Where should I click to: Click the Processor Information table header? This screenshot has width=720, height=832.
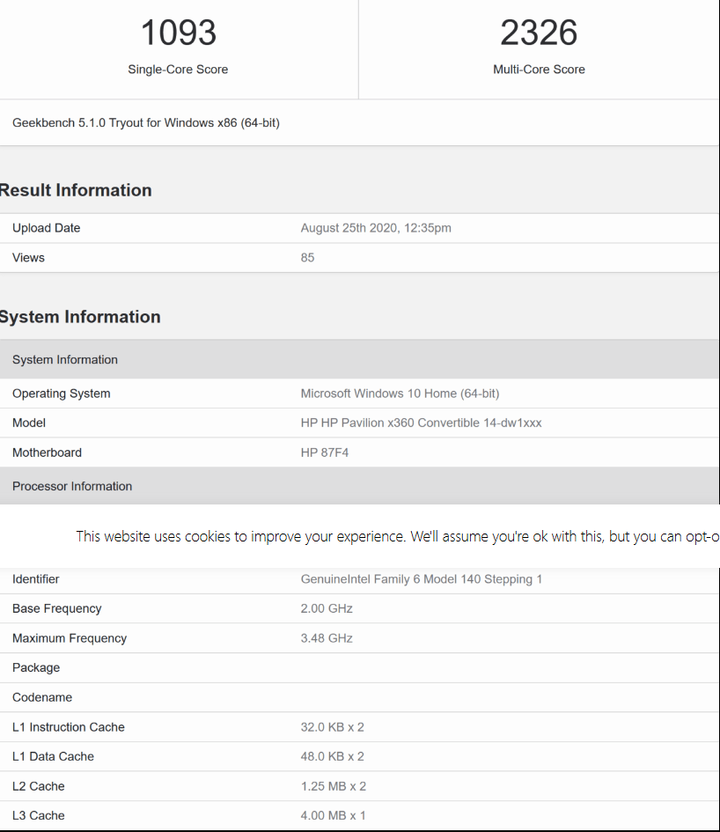coord(359,487)
